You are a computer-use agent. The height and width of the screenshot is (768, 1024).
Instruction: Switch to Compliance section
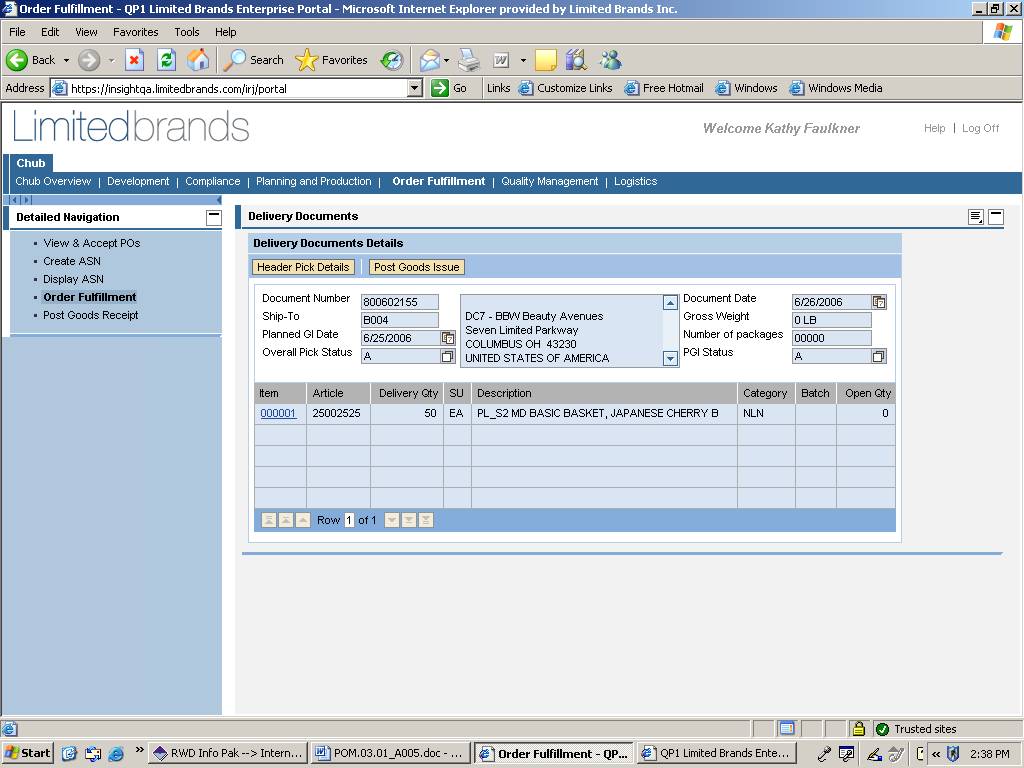pyautogui.click(x=212, y=182)
